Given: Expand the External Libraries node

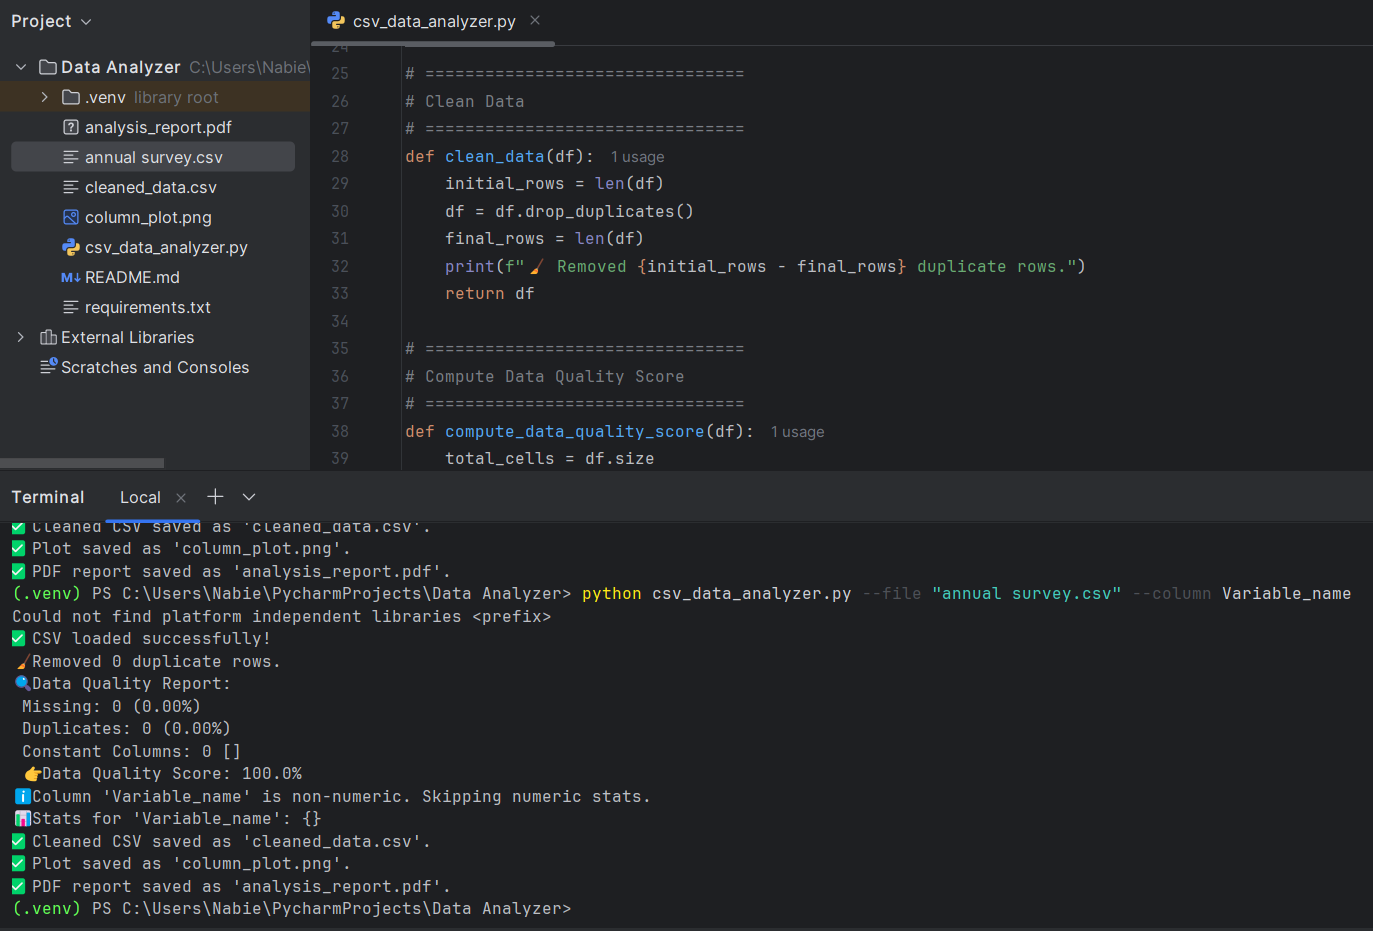Looking at the screenshot, I should point(21,337).
